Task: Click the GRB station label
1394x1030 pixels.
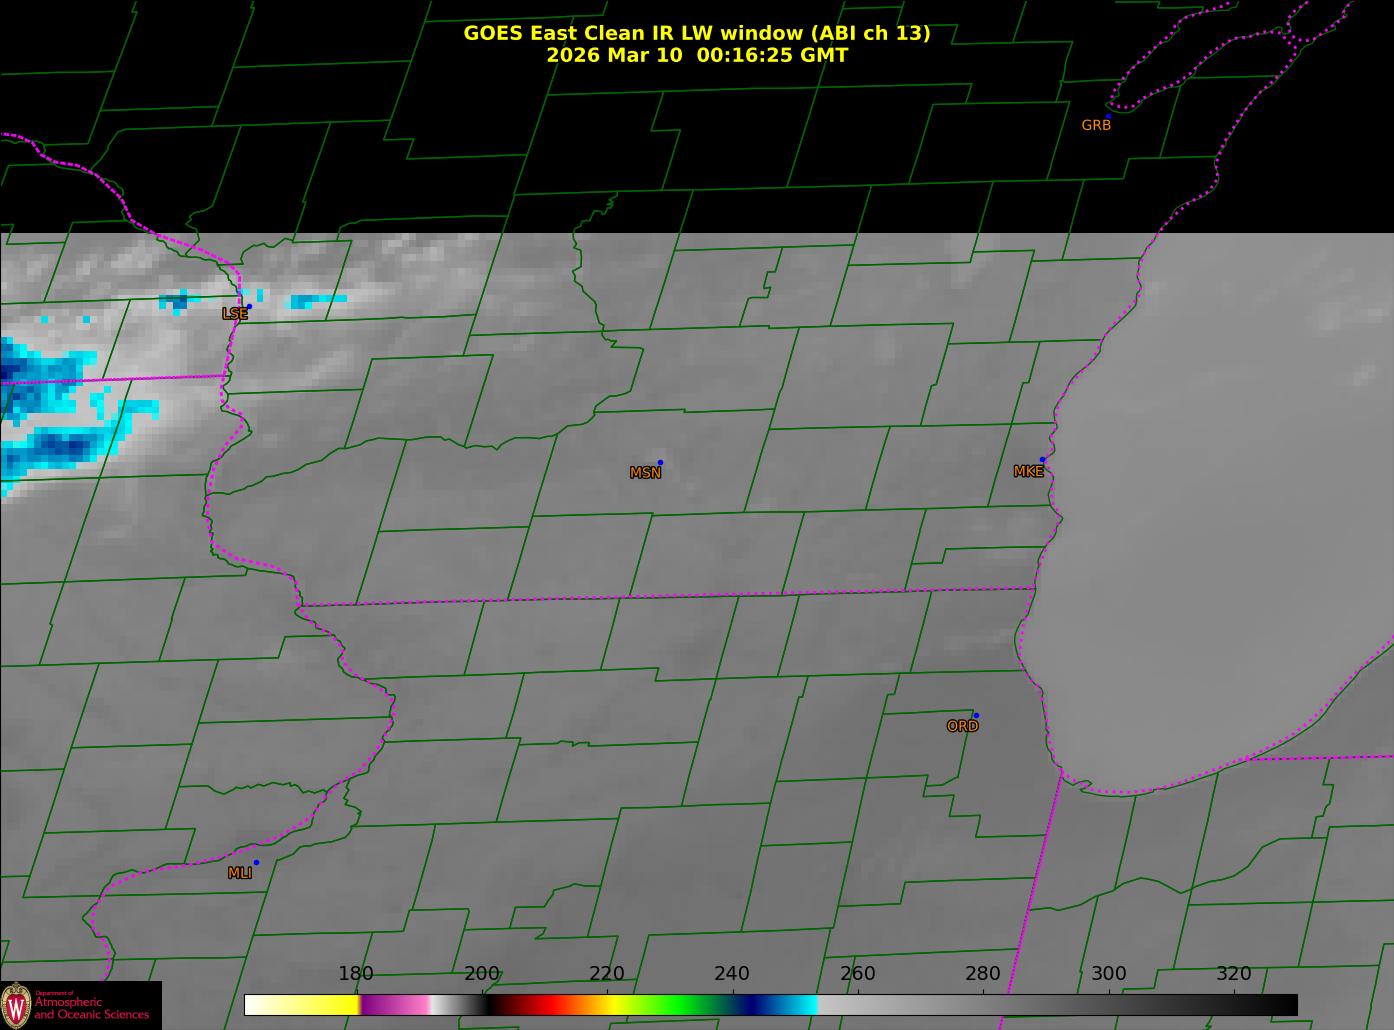Action: [1096, 126]
